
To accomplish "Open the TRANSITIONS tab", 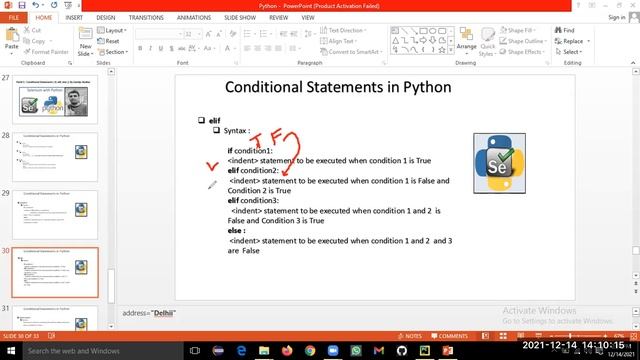I will tap(146, 18).
